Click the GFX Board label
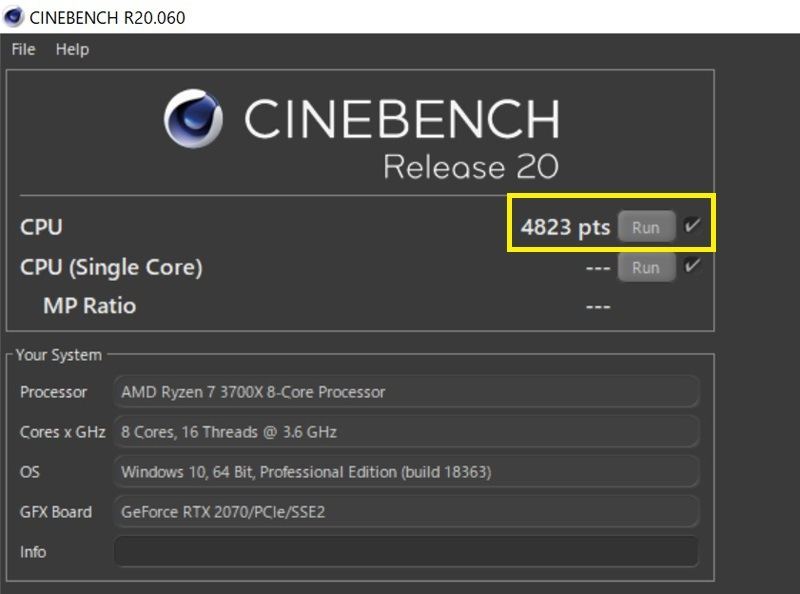This screenshot has width=800, height=594. 56,512
